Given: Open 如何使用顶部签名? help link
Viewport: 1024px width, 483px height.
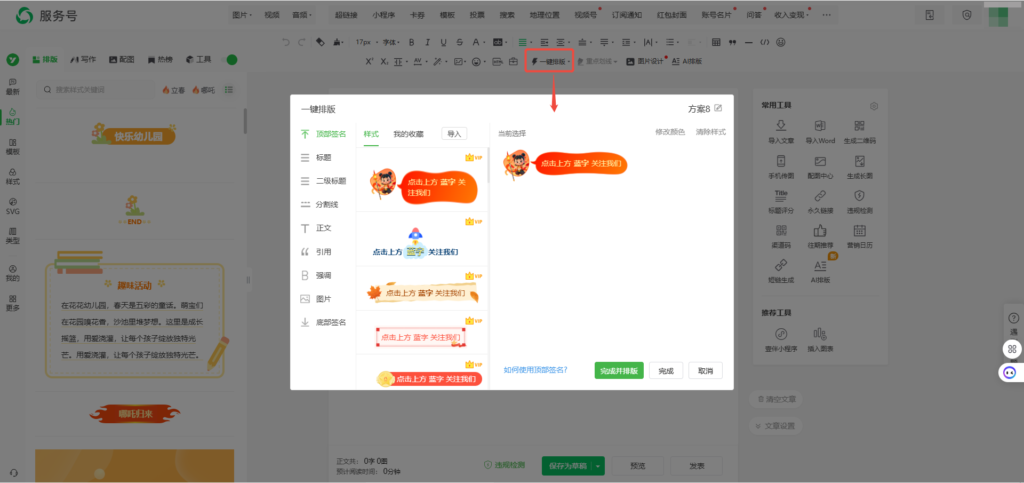Looking at the screenshot, I should point(536,370).
